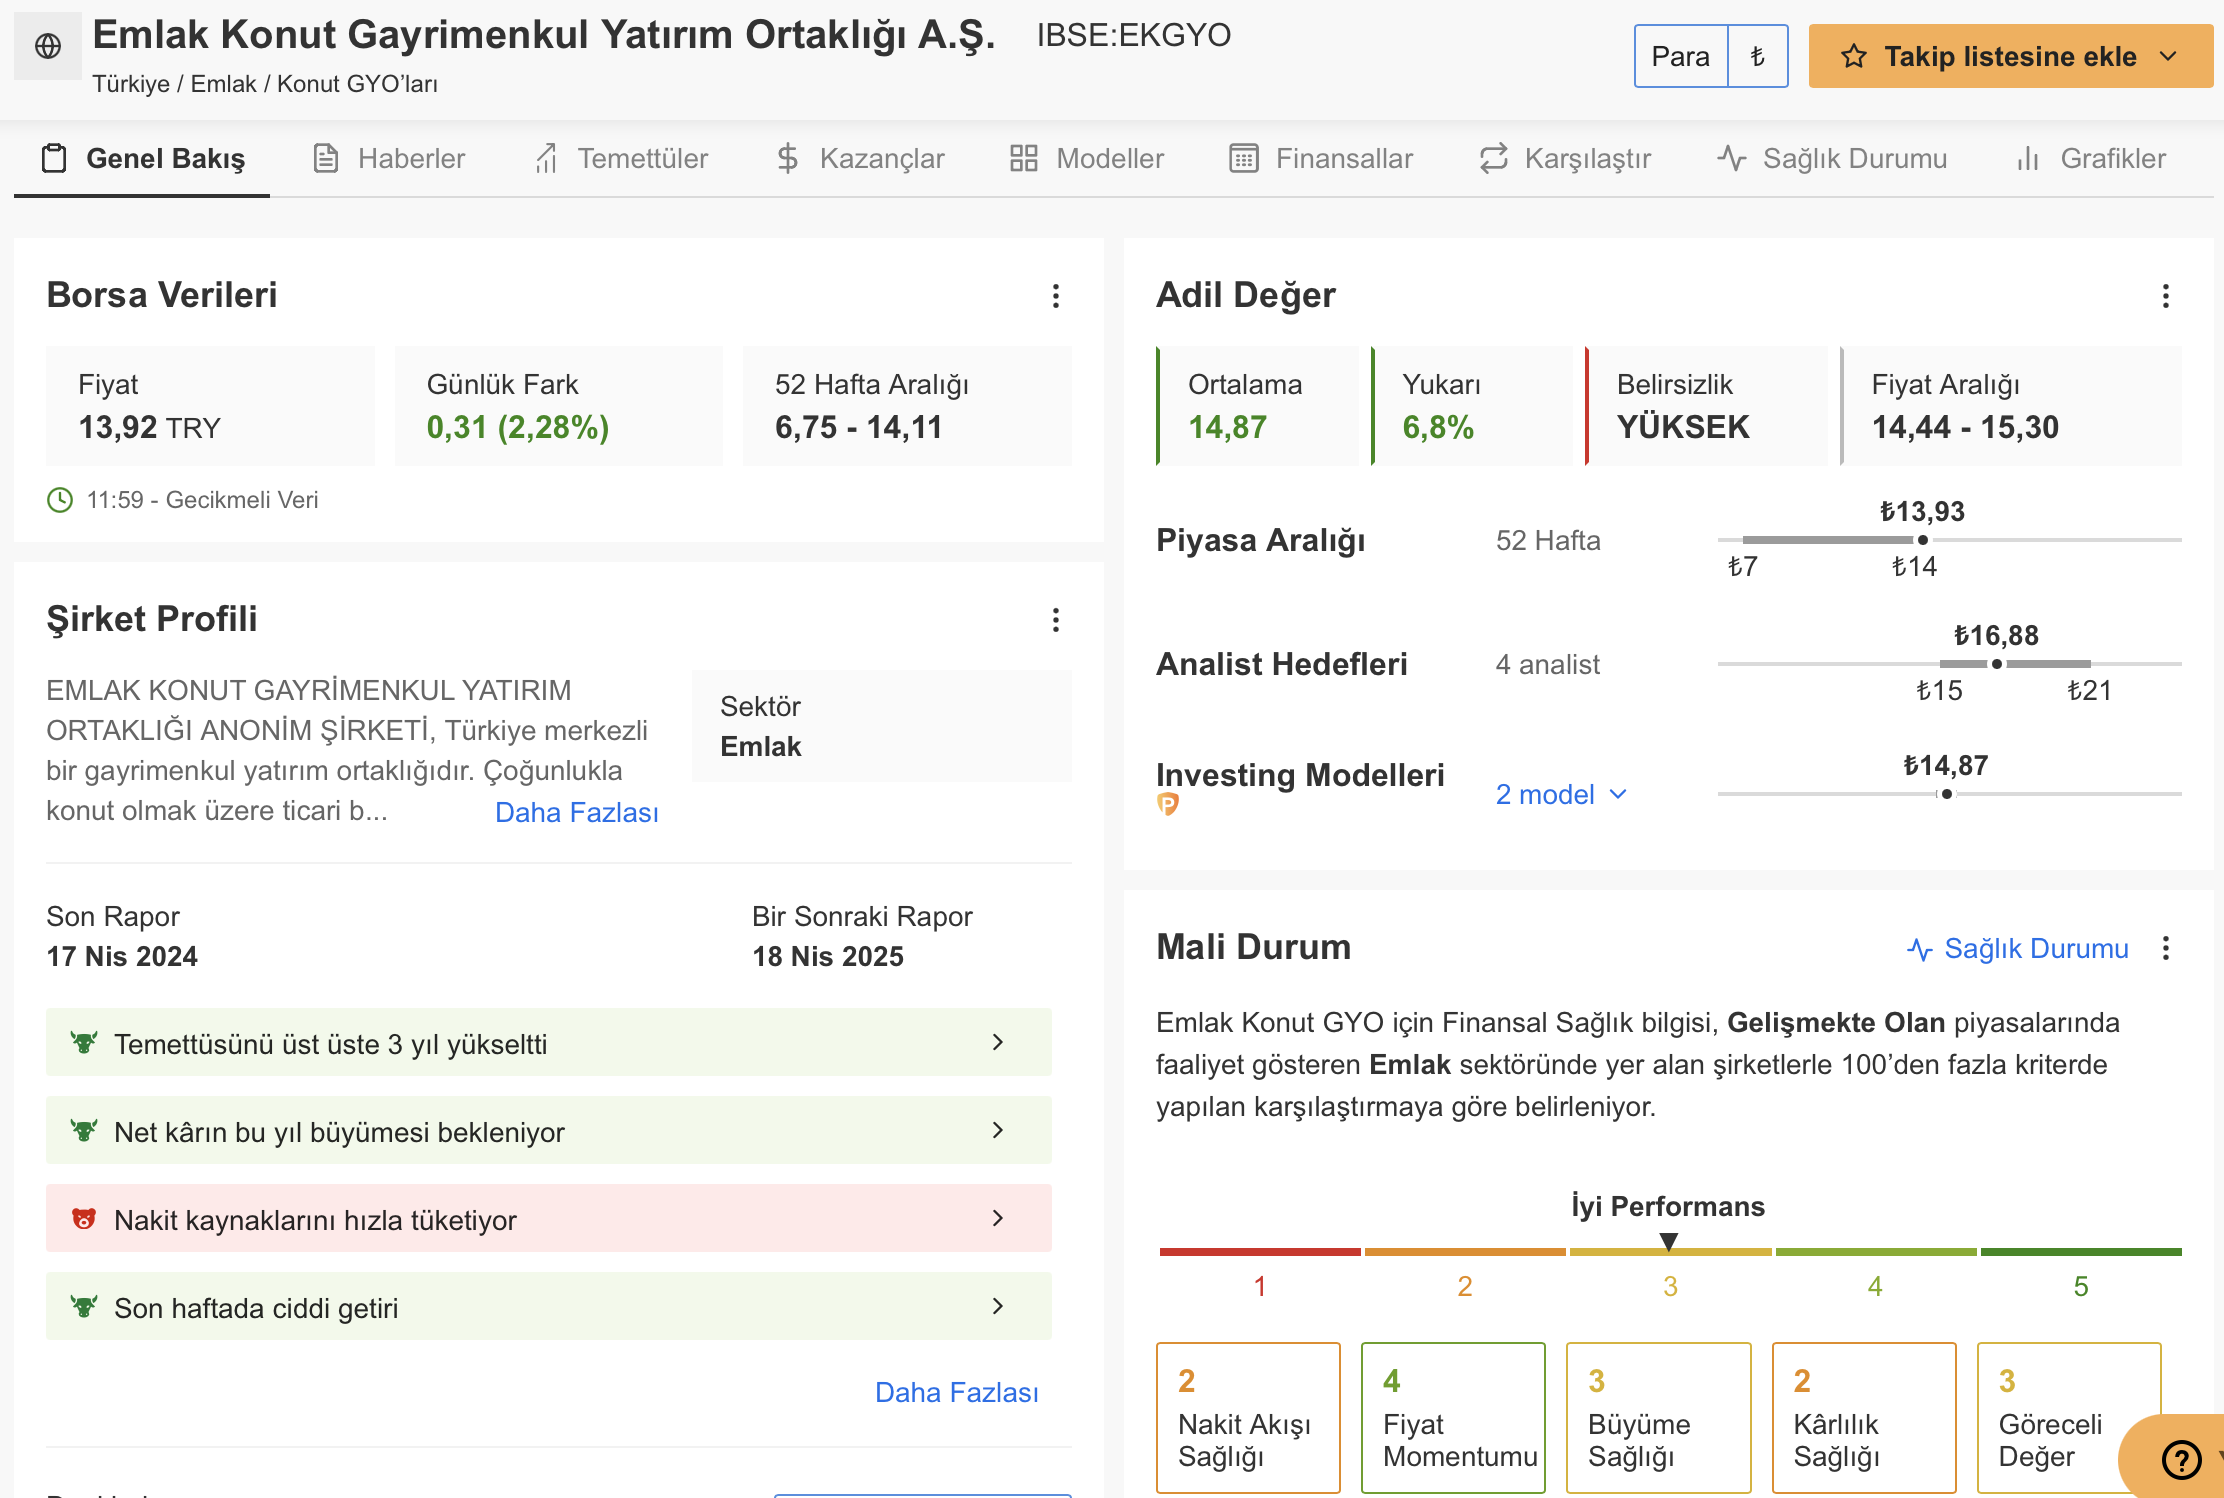The height and width of the screenshot is (1498, 2224).
Task: Click the Fiyat value 13,92 TRY
Action: click(149, 427)
